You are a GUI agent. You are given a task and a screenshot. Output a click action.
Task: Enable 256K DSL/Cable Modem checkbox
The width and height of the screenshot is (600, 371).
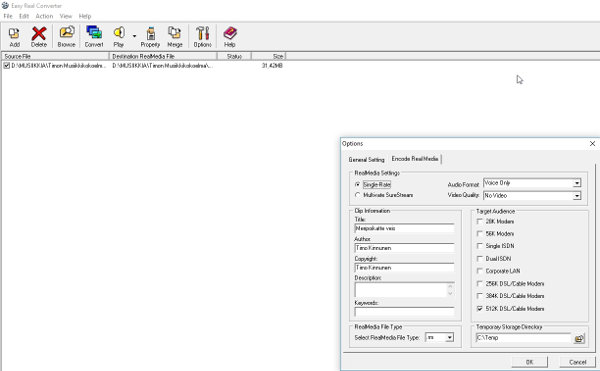tap(479, 284)
